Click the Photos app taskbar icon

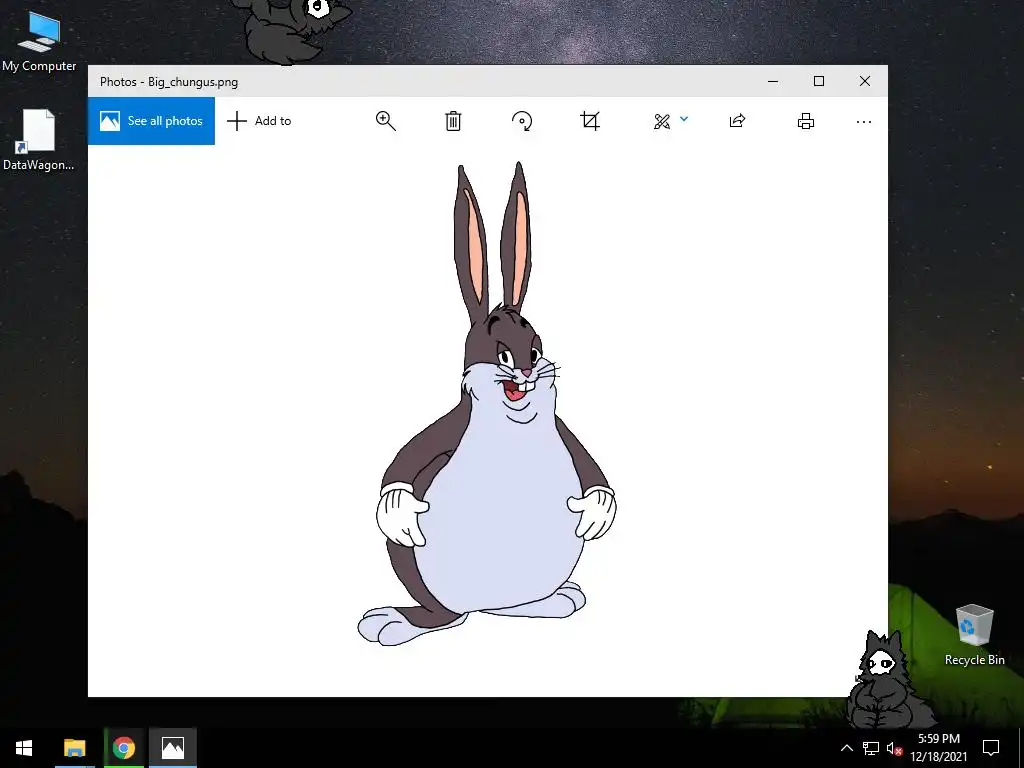pos(173,748)
